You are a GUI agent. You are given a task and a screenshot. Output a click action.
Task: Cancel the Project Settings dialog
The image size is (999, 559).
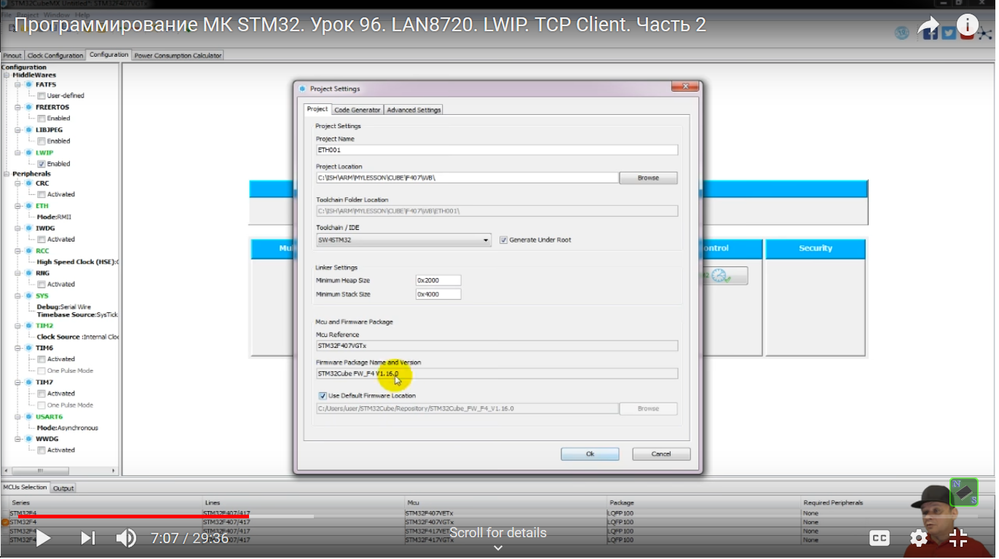[661, 454]
